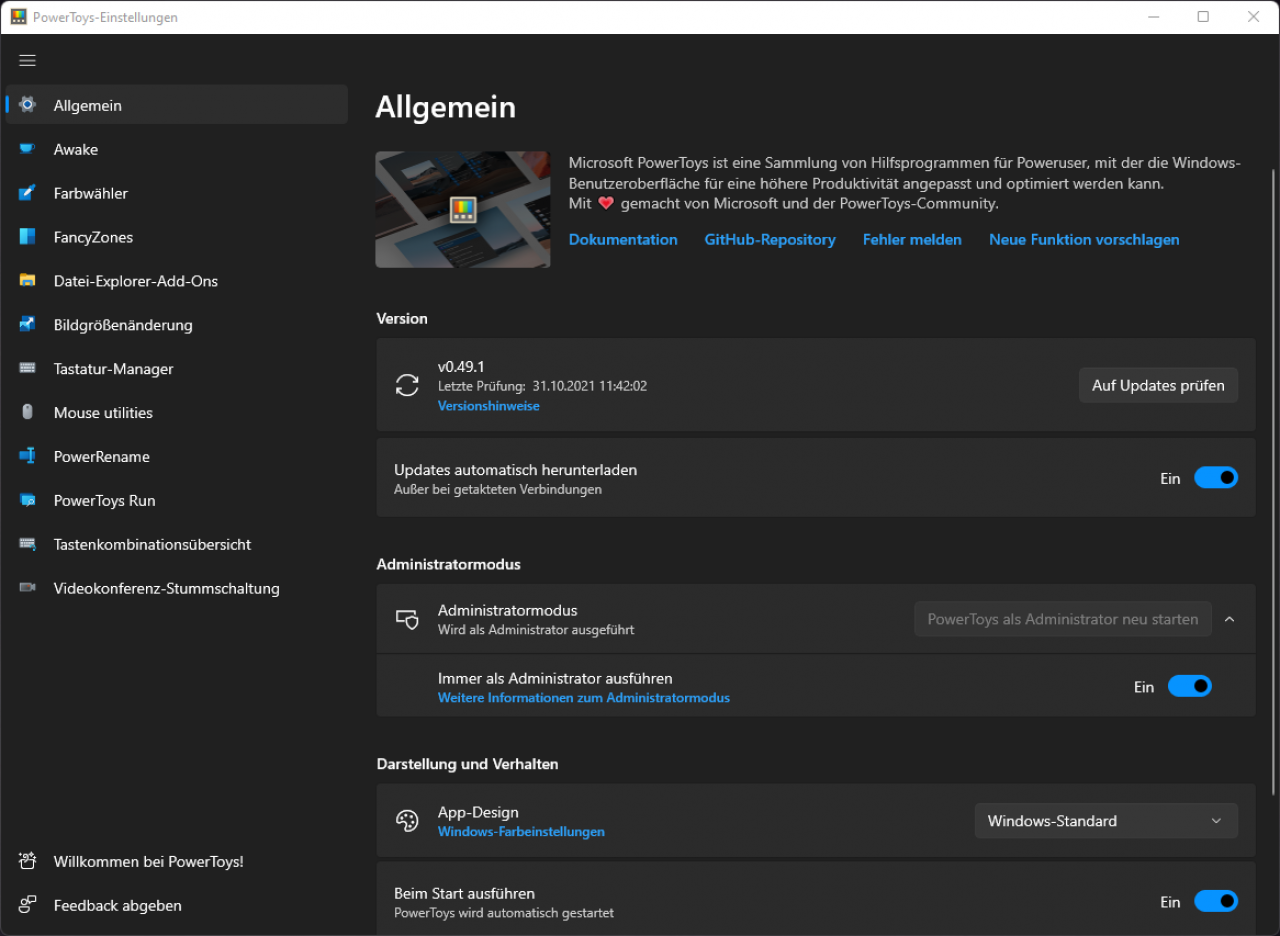Click the App-Design palette icon

407,821
